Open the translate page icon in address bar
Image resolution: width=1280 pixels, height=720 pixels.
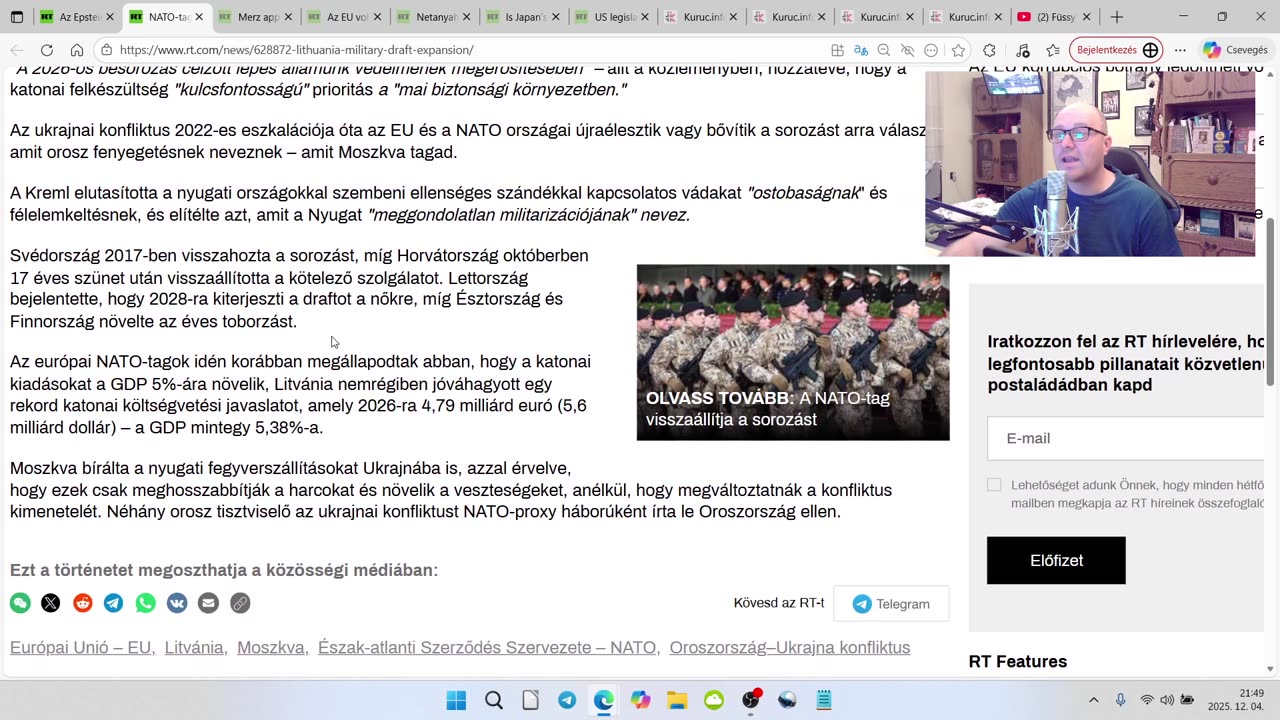861,50
